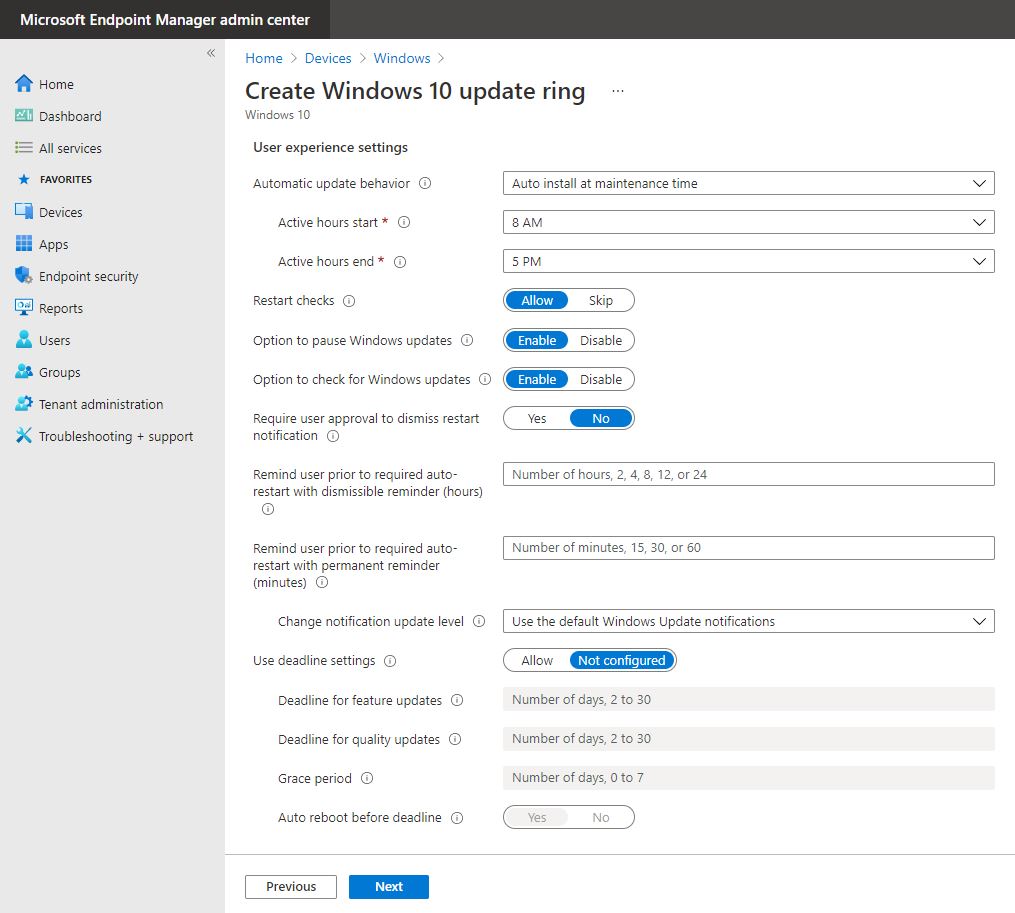Click the Previous button
This screenshot has height=913, width=1015.
pos(291,886)
